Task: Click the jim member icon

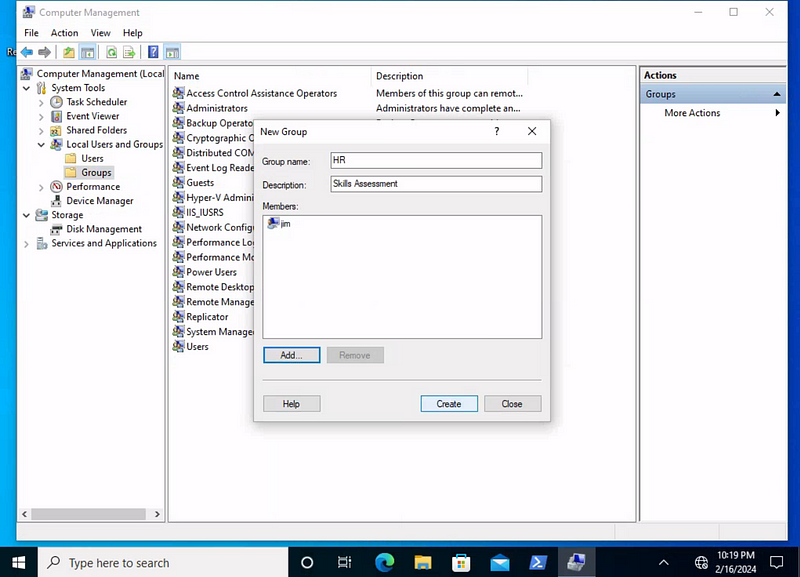Action: point(273,223)
